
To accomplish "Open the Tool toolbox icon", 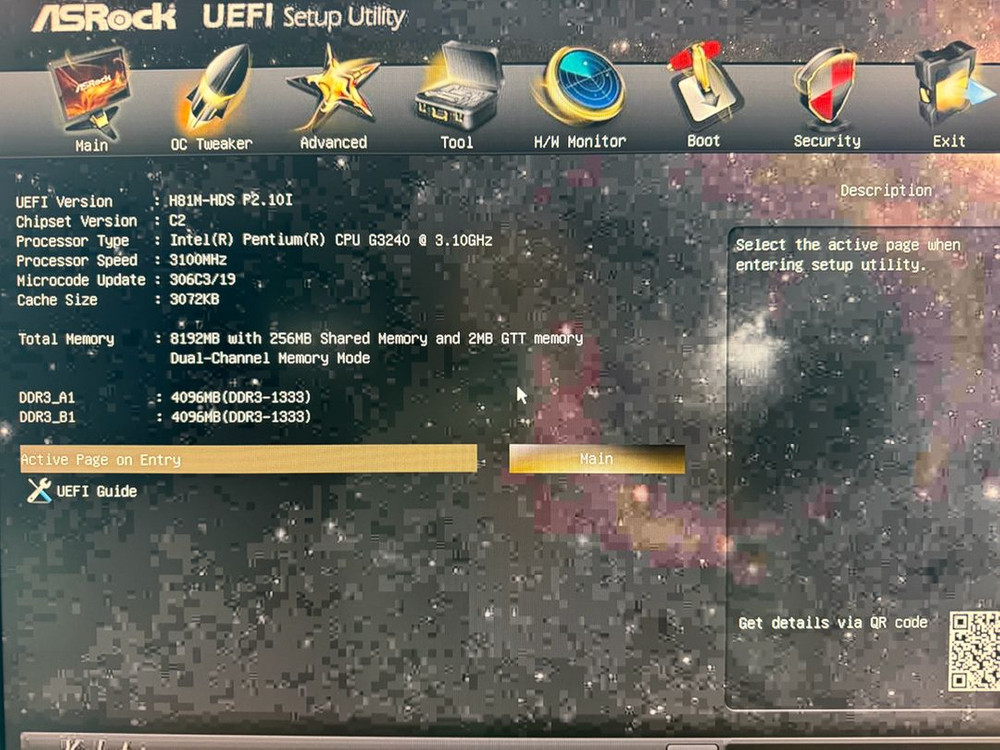I will tap(457, 90).
